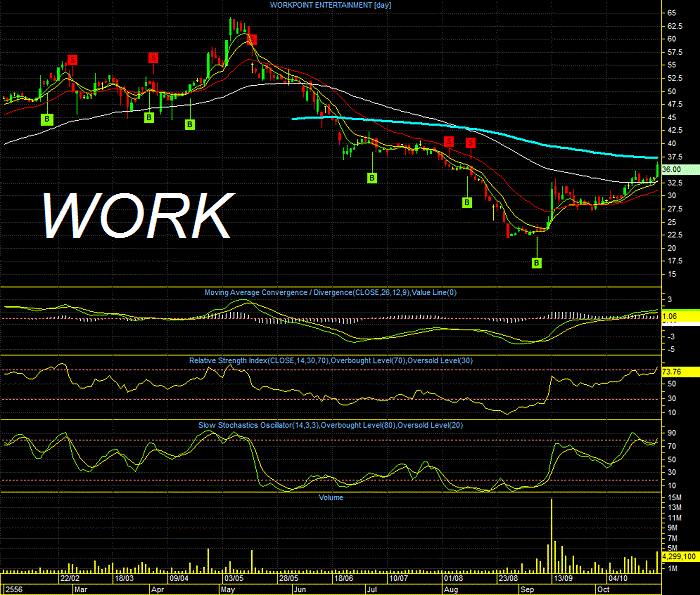
Task: Click the B buy marker in August
Action: (467, 202)
